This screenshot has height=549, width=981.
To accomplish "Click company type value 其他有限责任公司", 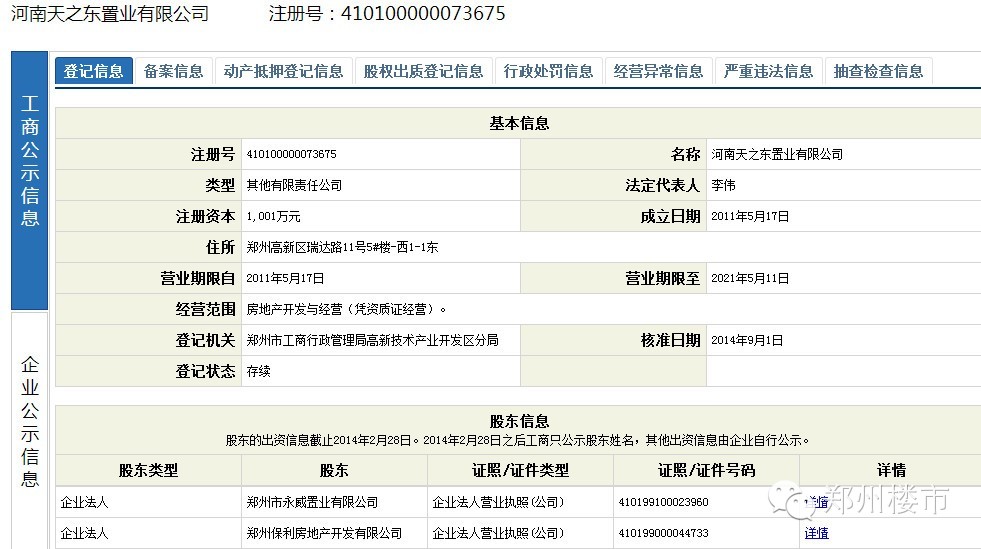I will 294,185.
